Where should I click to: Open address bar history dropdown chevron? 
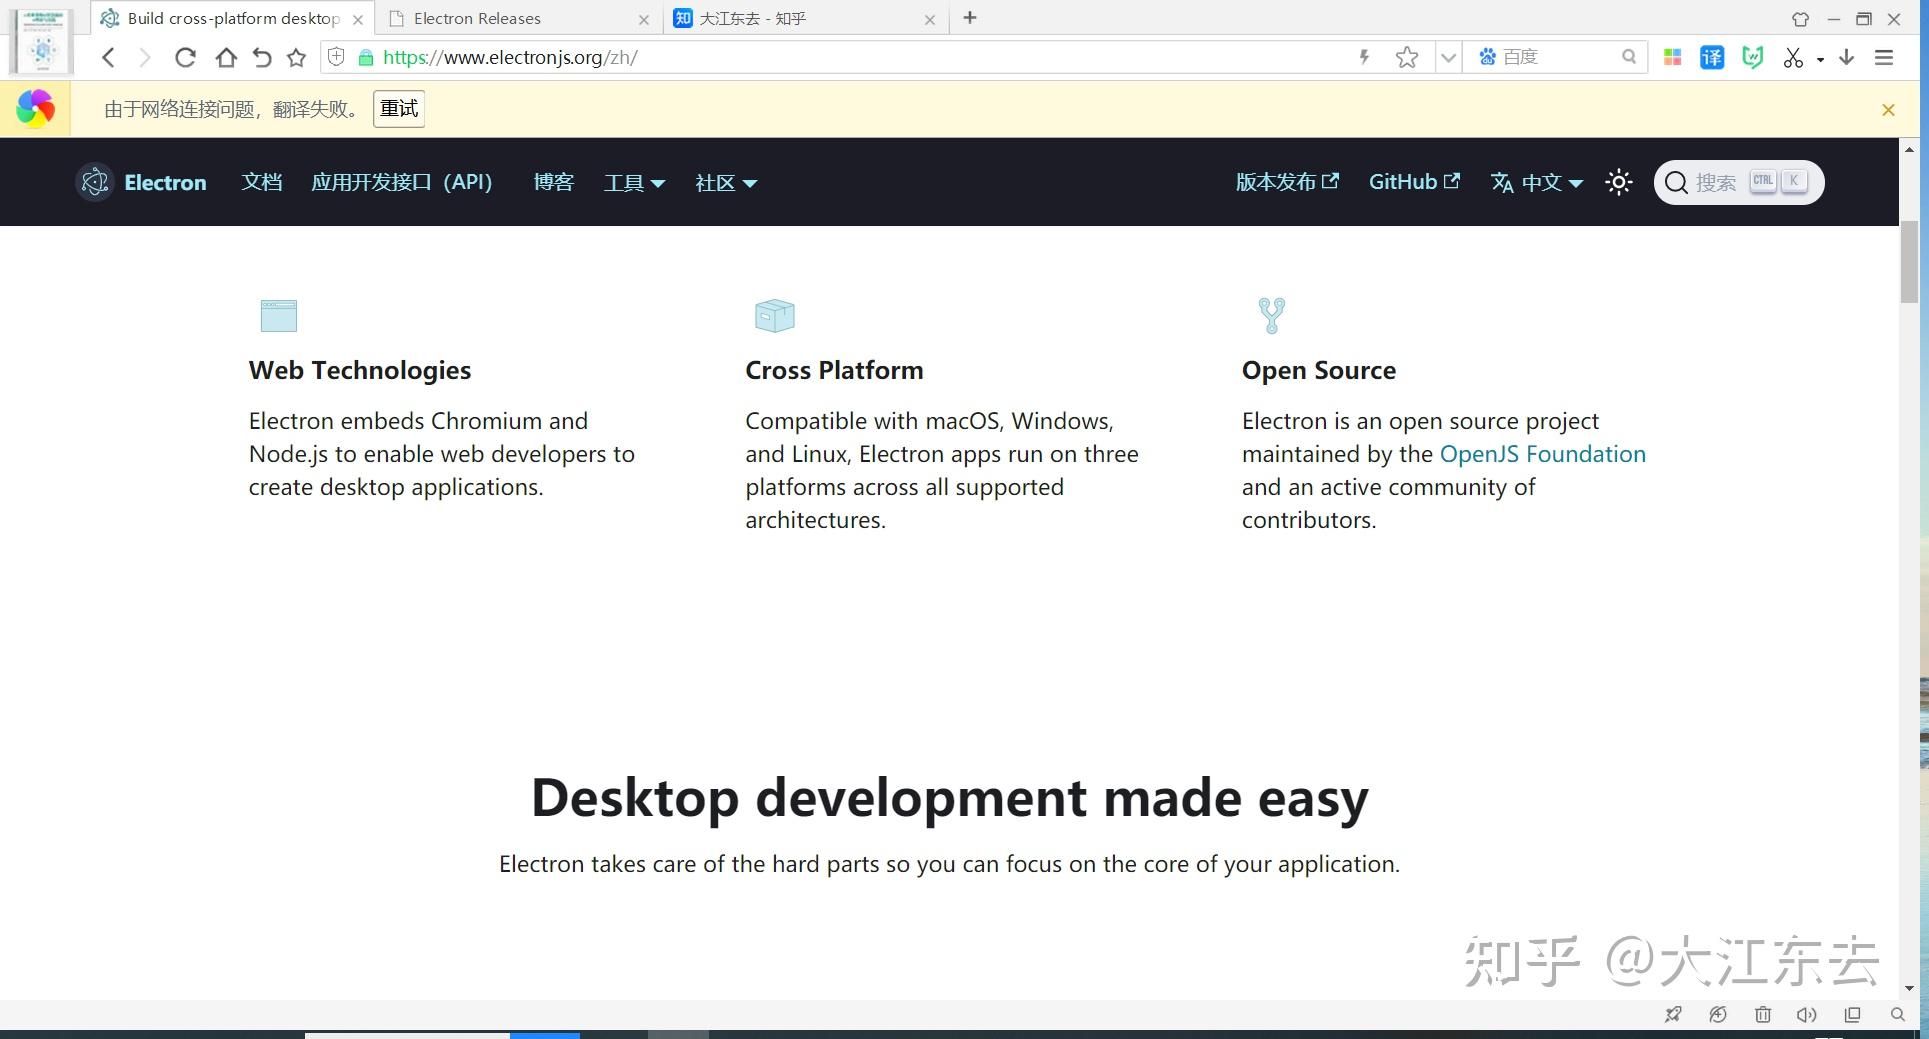pos(1447,58)
